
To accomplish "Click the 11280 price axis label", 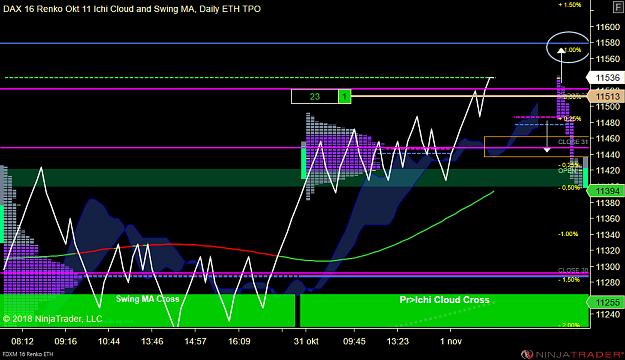I will click(x=608, y=283).
